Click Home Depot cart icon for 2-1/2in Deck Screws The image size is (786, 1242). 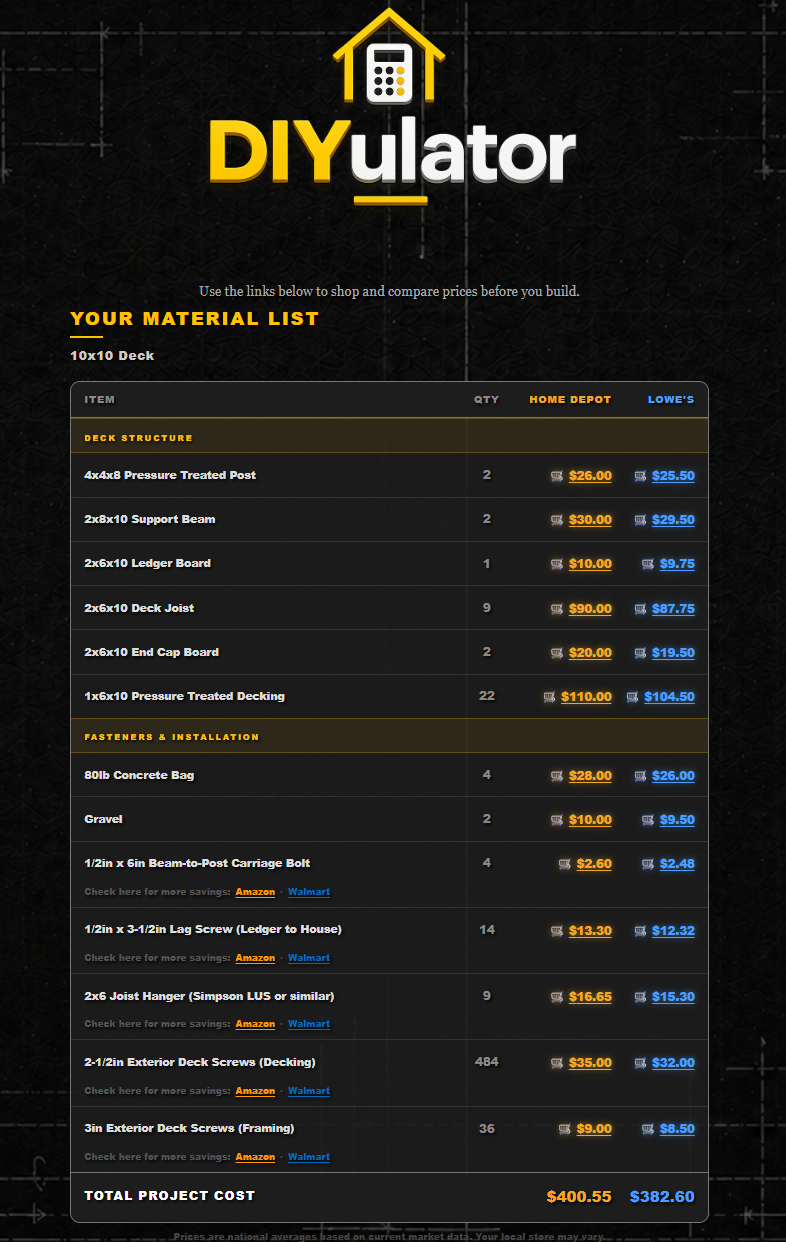point(557,1063)
